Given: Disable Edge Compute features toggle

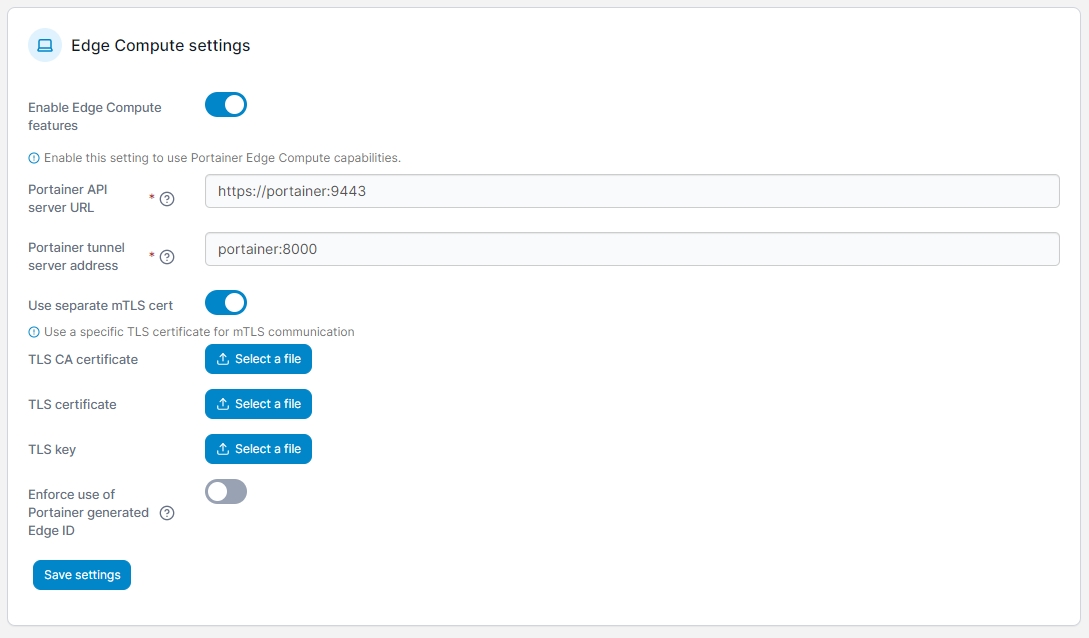Looking at the screenshot, I should 226,105.
